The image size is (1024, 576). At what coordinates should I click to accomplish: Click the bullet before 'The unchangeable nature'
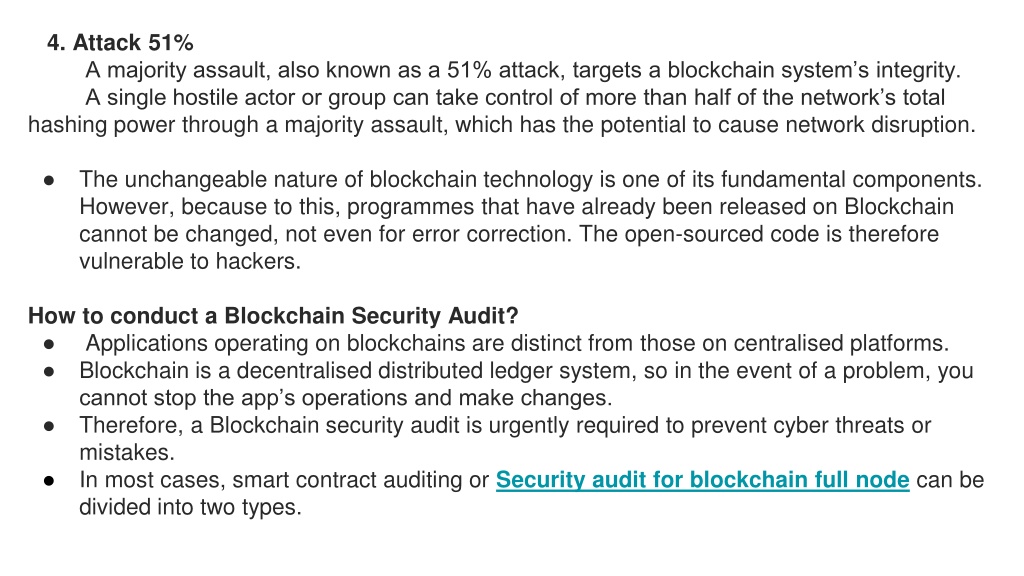(49, 180)
